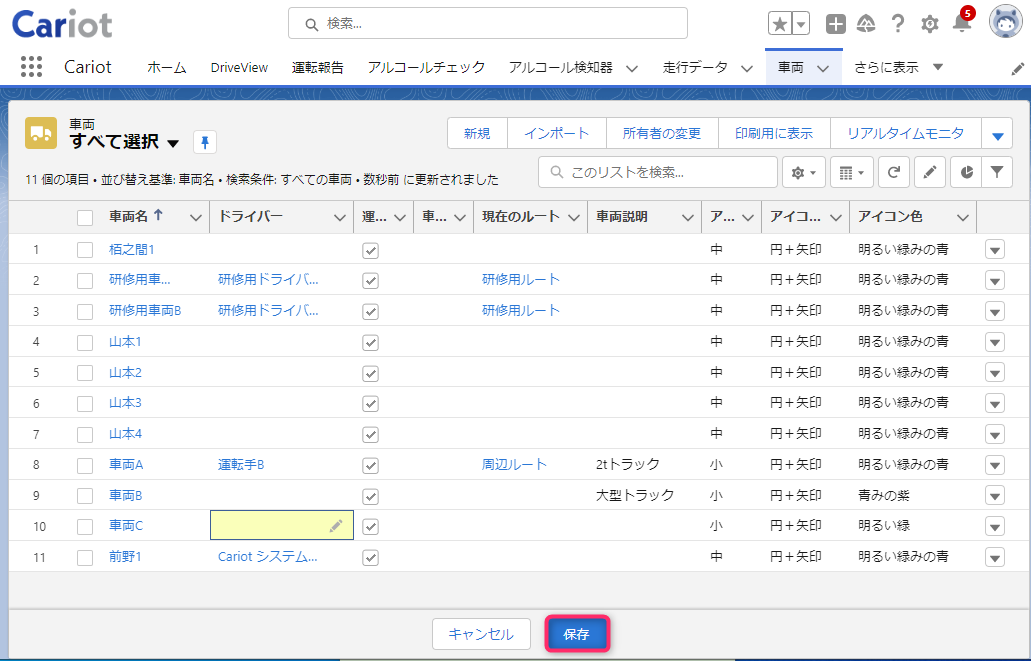Click the 印刷用に表示 button
The image size is (1031, 661).
(x=774, y=134)
